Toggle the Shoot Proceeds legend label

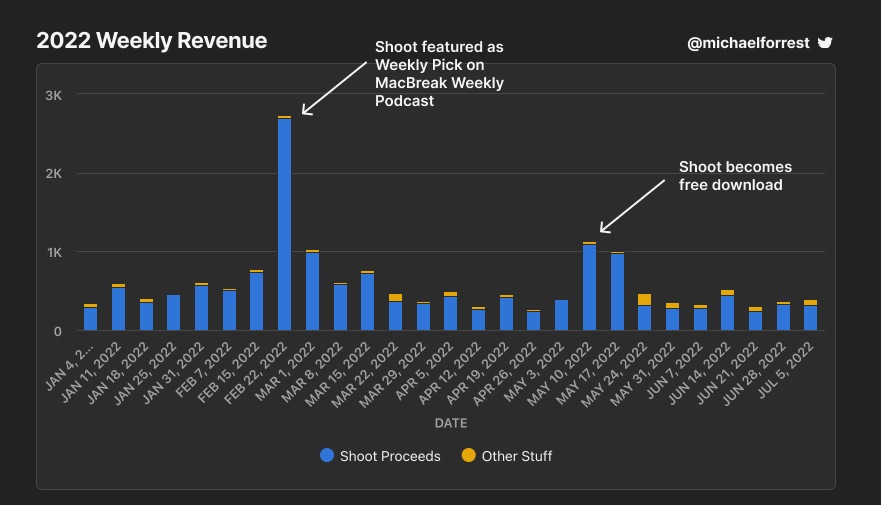click(x=390, y=456)
